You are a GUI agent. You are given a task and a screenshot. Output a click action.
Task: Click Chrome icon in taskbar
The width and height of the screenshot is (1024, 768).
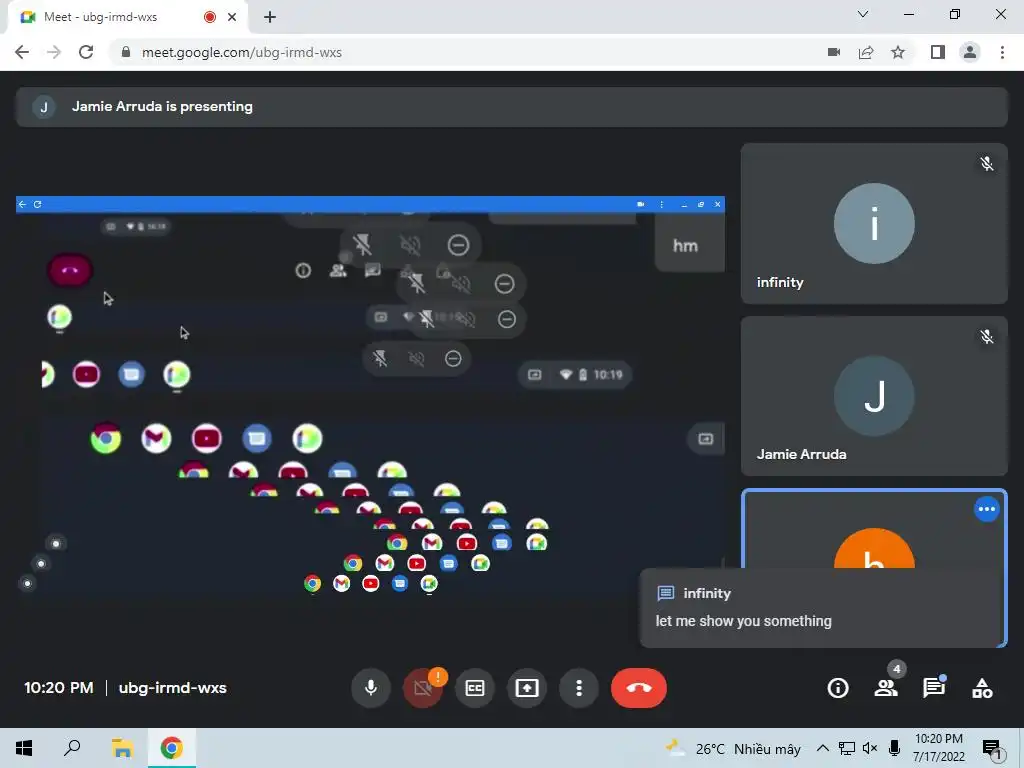coord(171,748)
